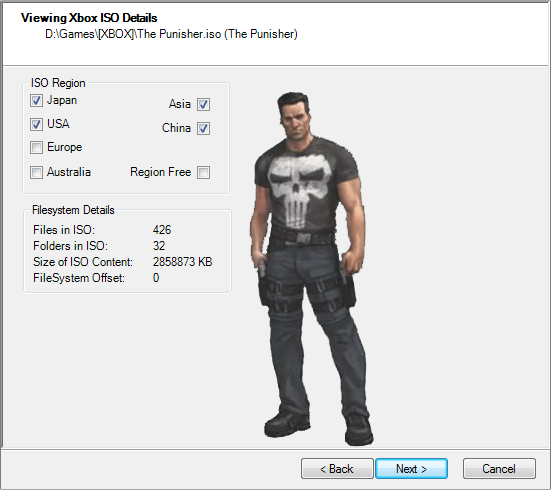Click the 'Size of ISO Content:' label

(x=83, y=262)
